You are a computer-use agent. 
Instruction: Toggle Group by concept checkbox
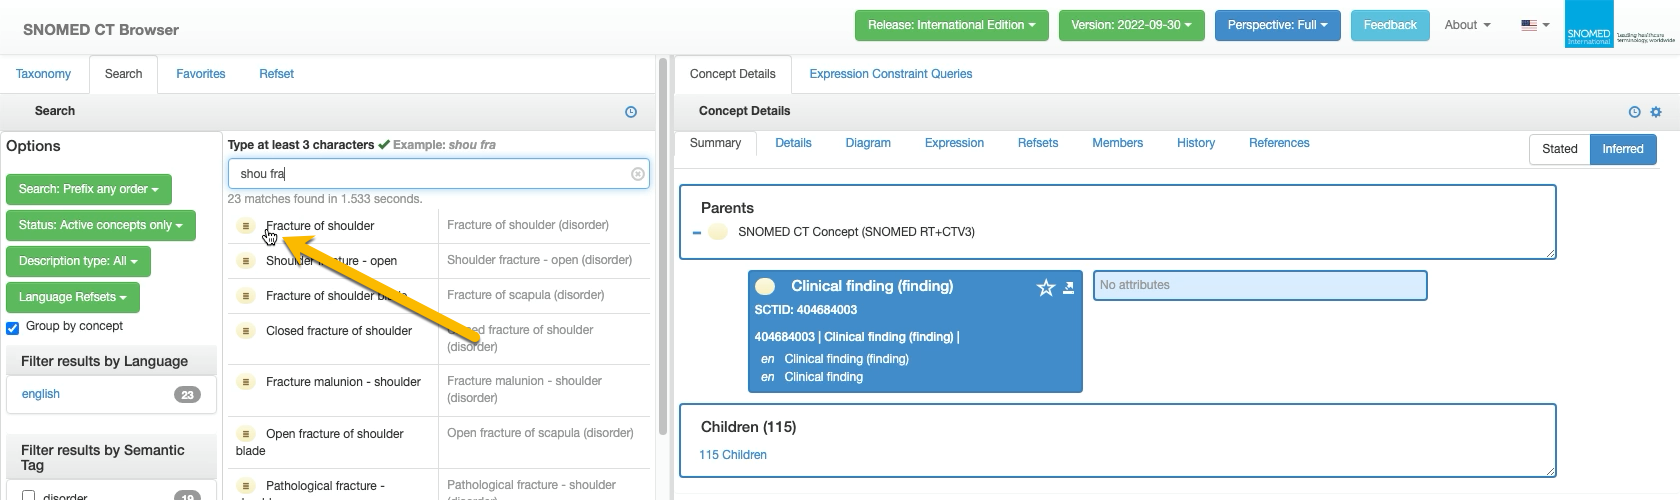(13, 328)
